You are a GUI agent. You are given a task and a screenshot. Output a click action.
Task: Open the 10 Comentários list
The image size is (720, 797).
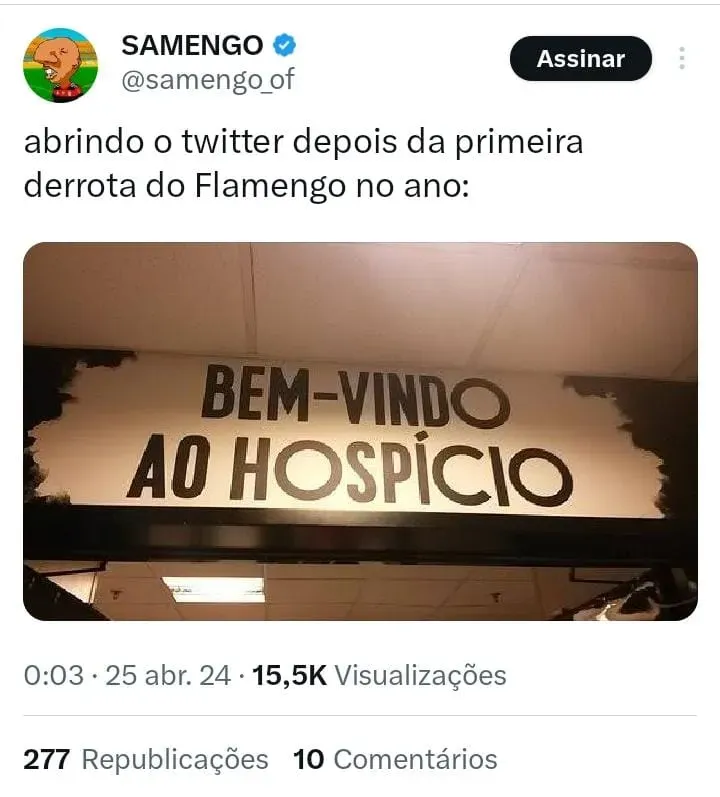pyautogui.click(x=395, y=759)
